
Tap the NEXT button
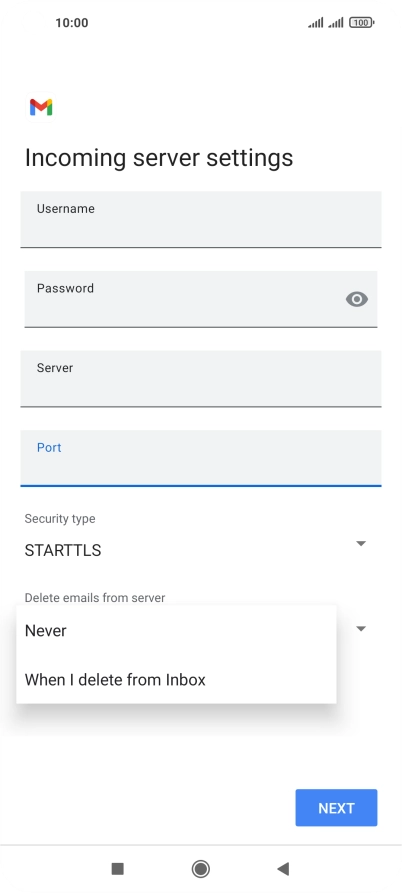[x=336, y=808]
